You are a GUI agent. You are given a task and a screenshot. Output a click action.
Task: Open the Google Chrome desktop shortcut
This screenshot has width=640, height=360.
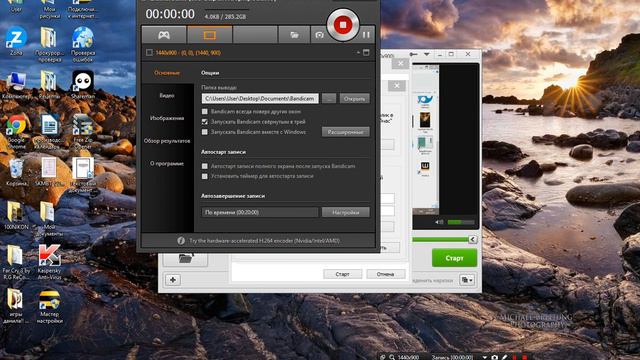pyautogui.click(x=16, y=130)
